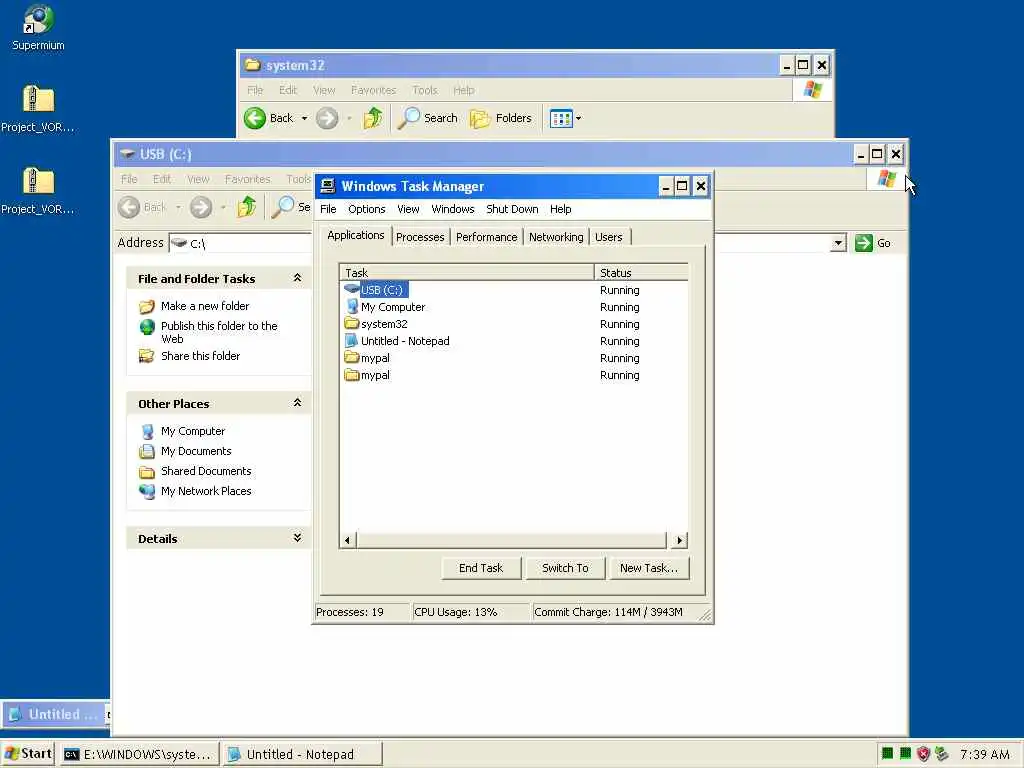Open Back history dropdown in system32 window
Image resolution: width=1024 pixels, height=768 pixels.
point(304,118)
